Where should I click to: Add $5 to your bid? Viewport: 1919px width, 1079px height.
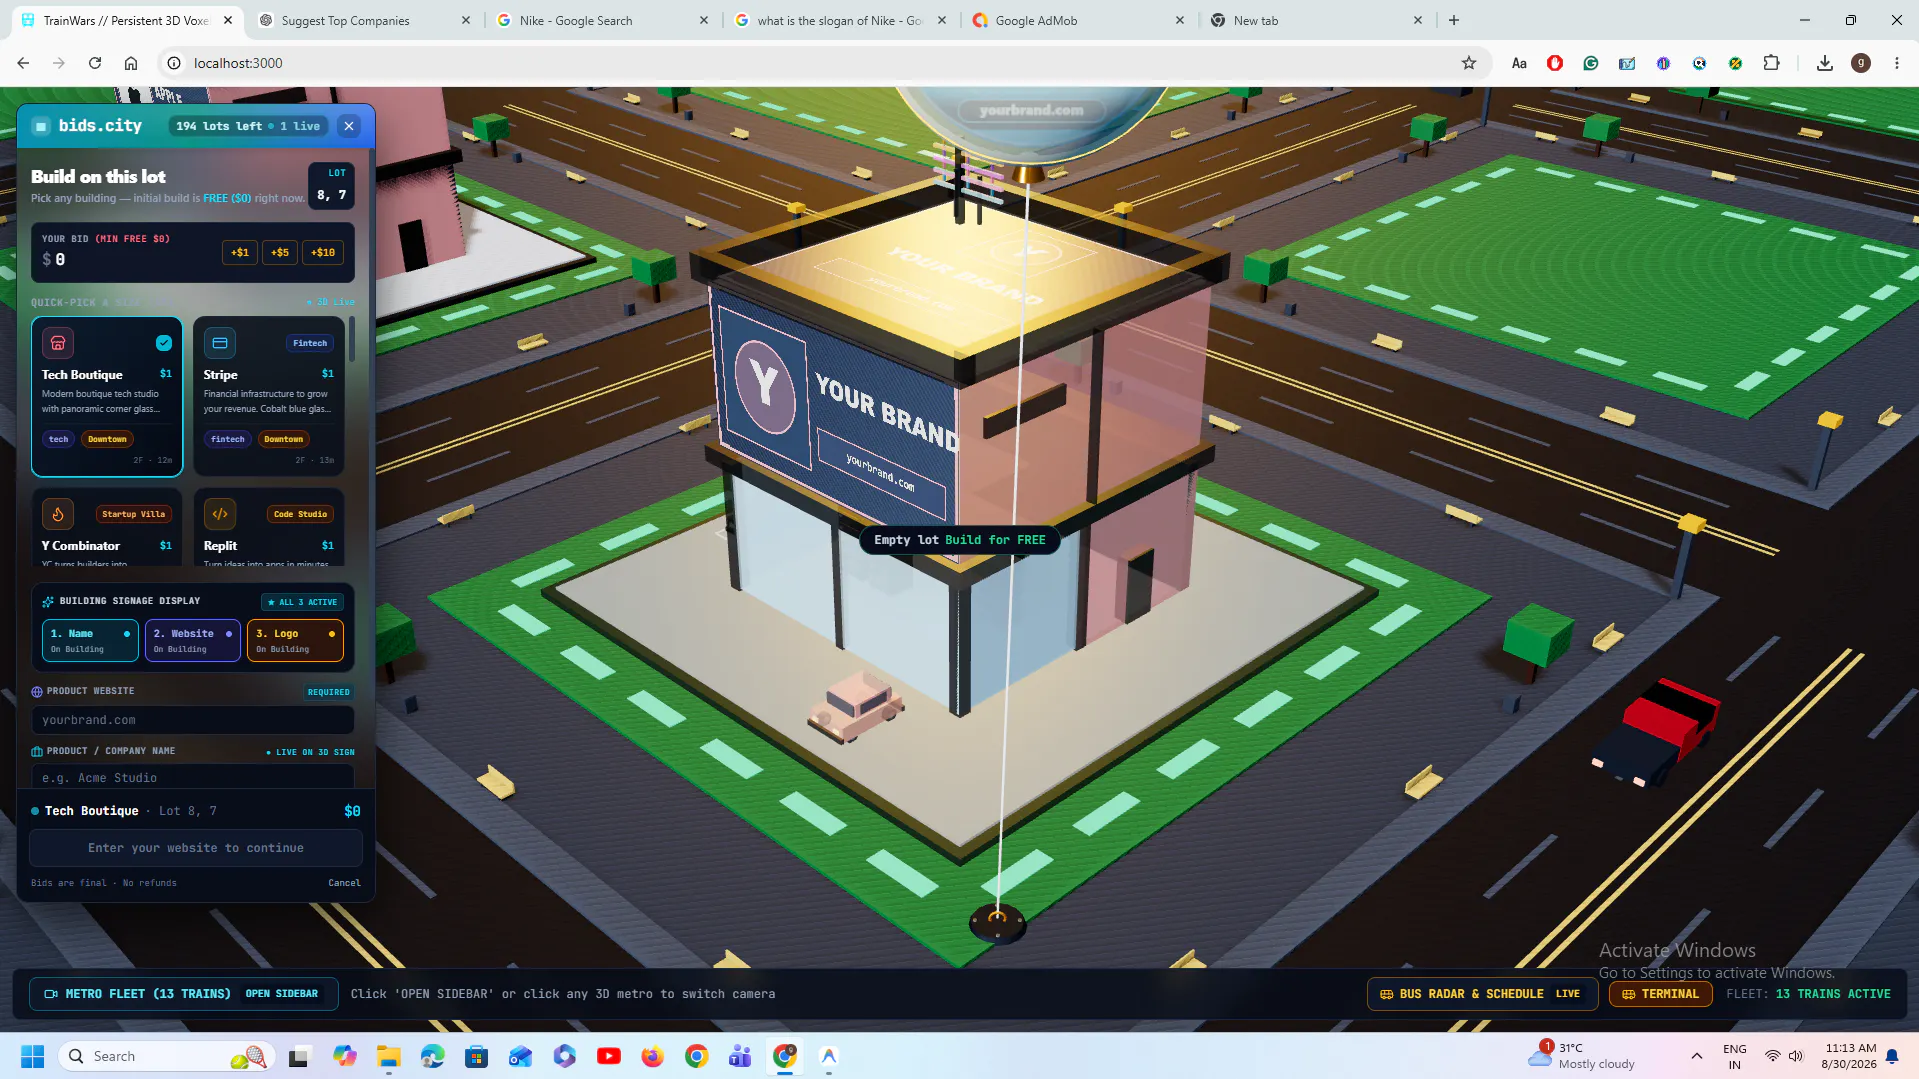click(x=280, y=253)
